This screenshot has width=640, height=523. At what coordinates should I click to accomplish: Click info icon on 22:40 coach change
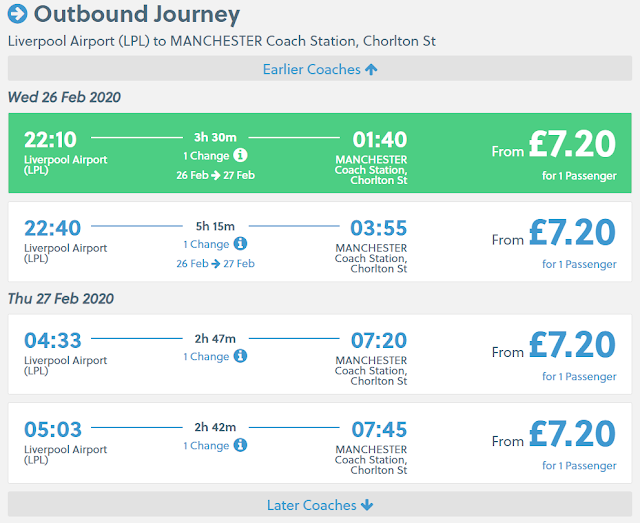point(240,244)
